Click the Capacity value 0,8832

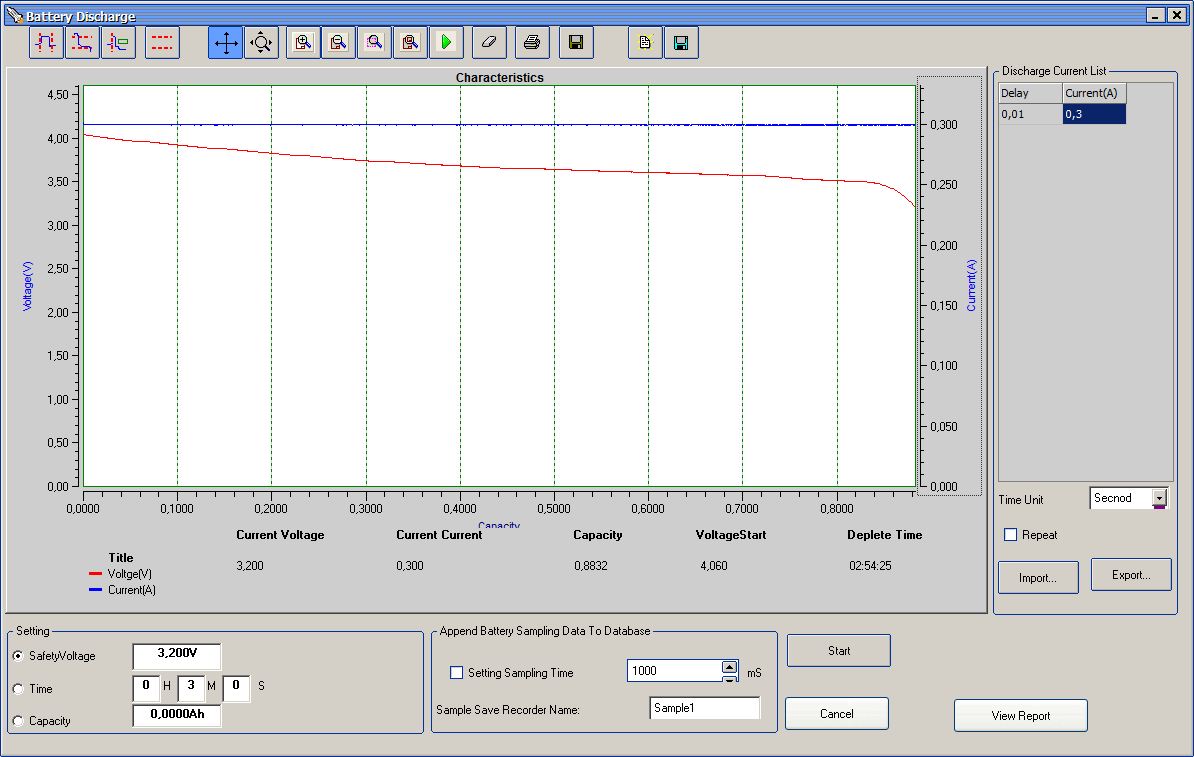point(591,566)
